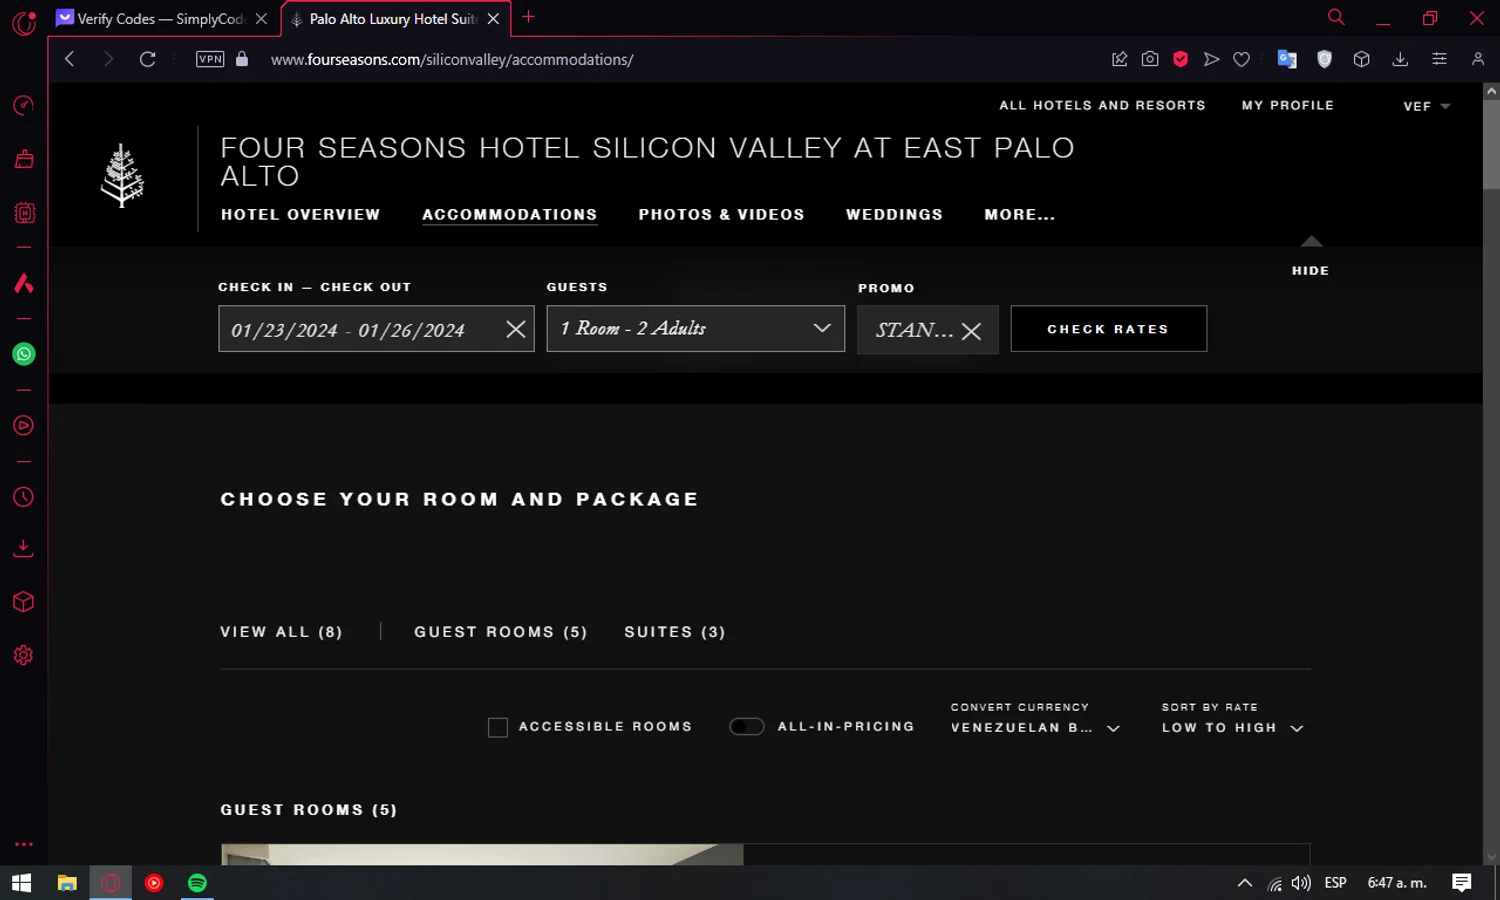Open My Flow send icon
The image size is (1500, 900).
click(x=1211, y=59)
